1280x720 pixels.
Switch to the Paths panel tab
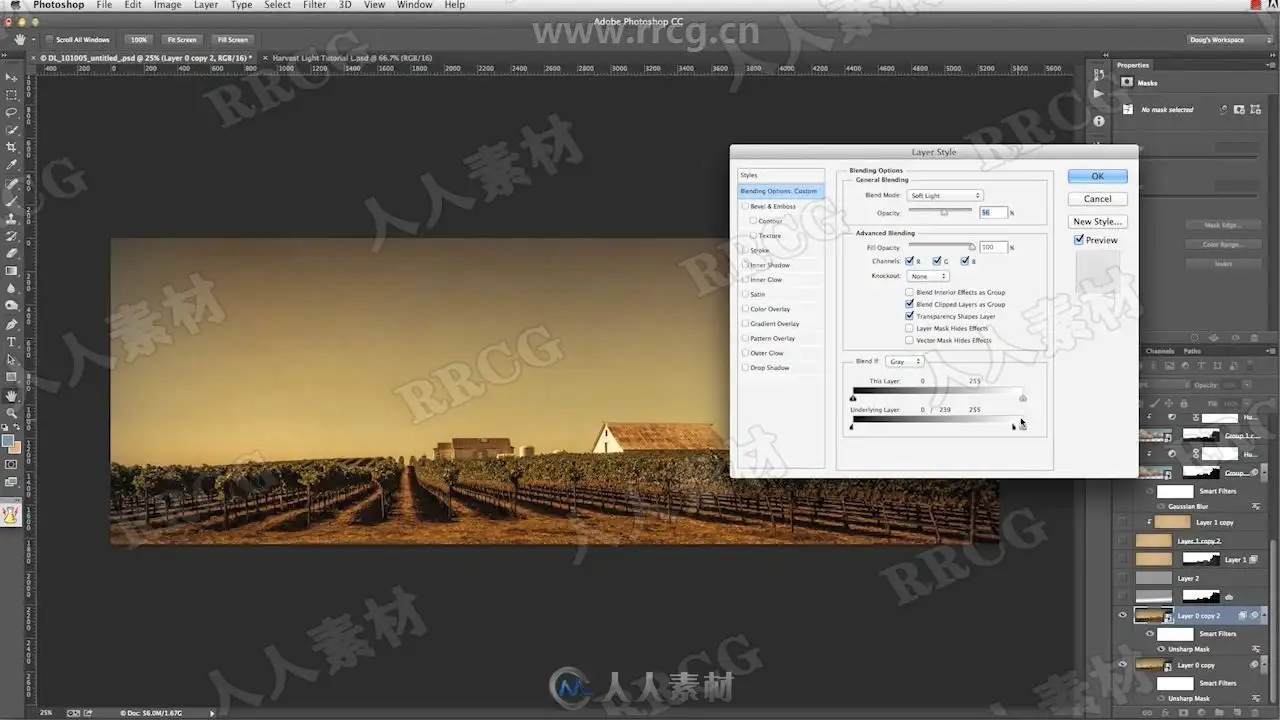click(1192, 351)
